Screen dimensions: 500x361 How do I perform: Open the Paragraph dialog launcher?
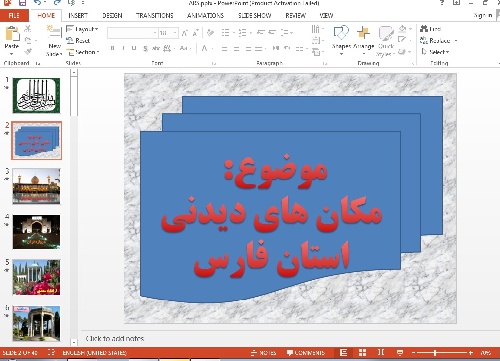(x=325, y=63)
